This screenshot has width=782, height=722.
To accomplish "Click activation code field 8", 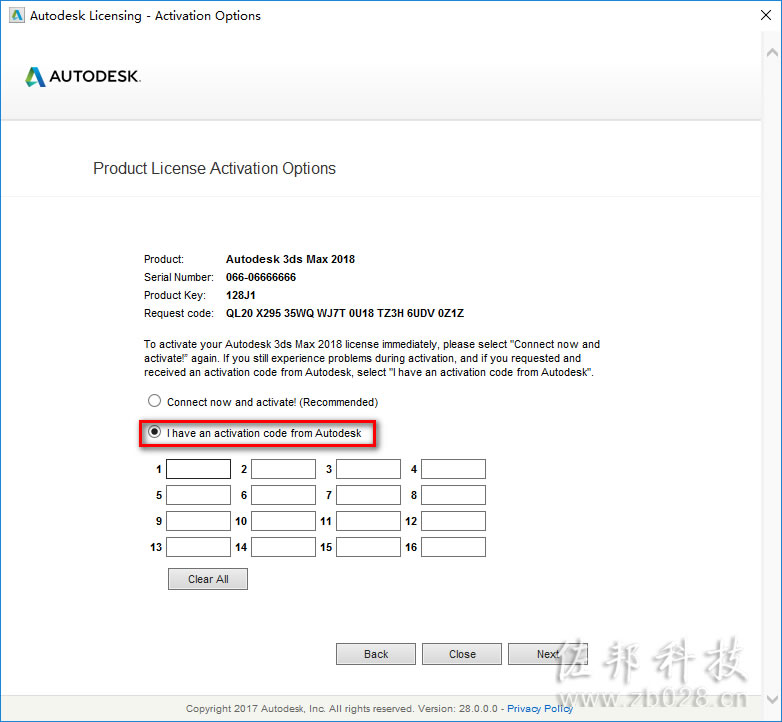I will [453, 495].
